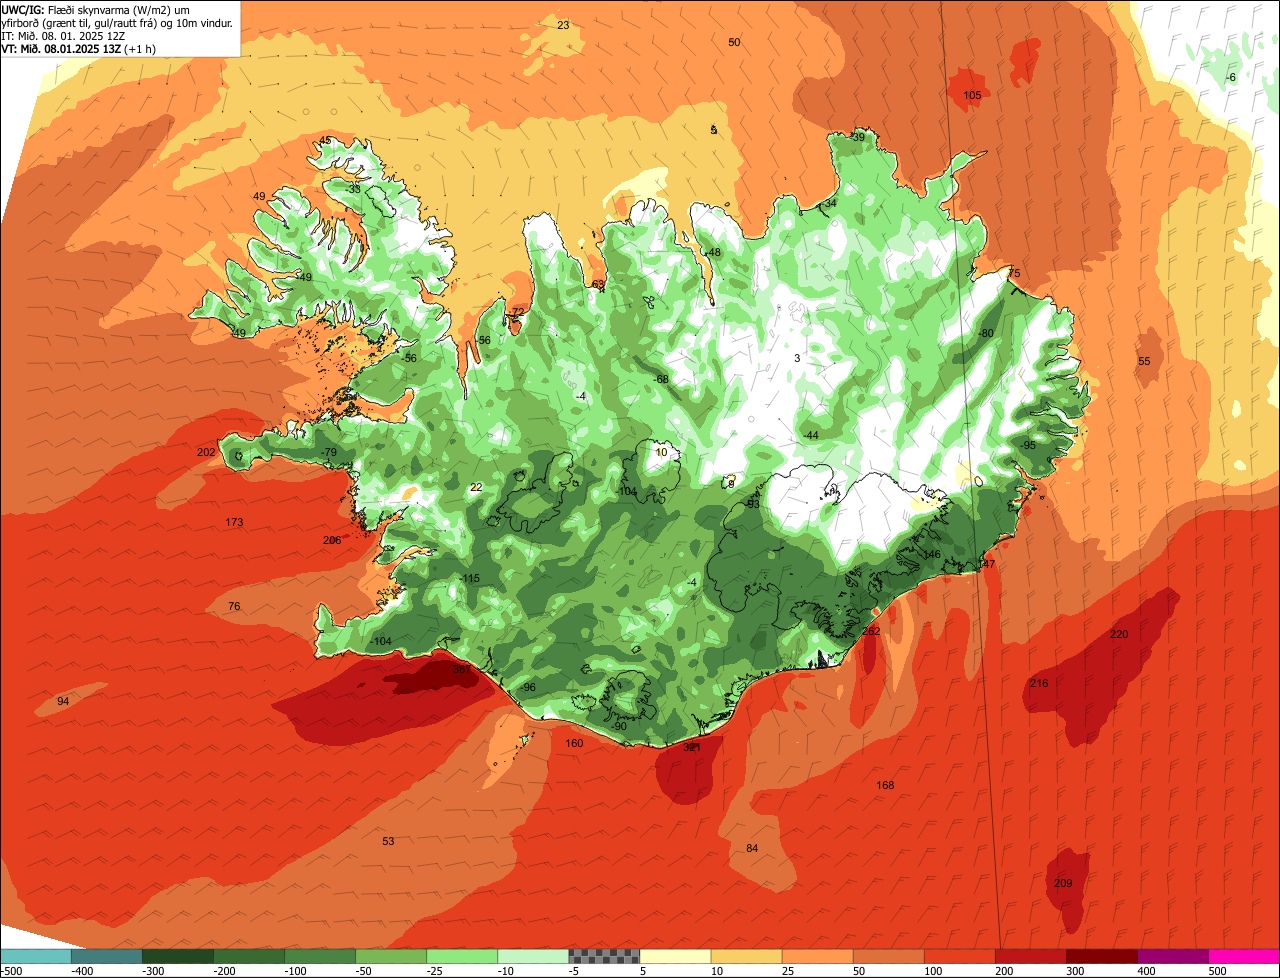
Task: Click the map value 94 in the western ocean
Action: point(63,701)
